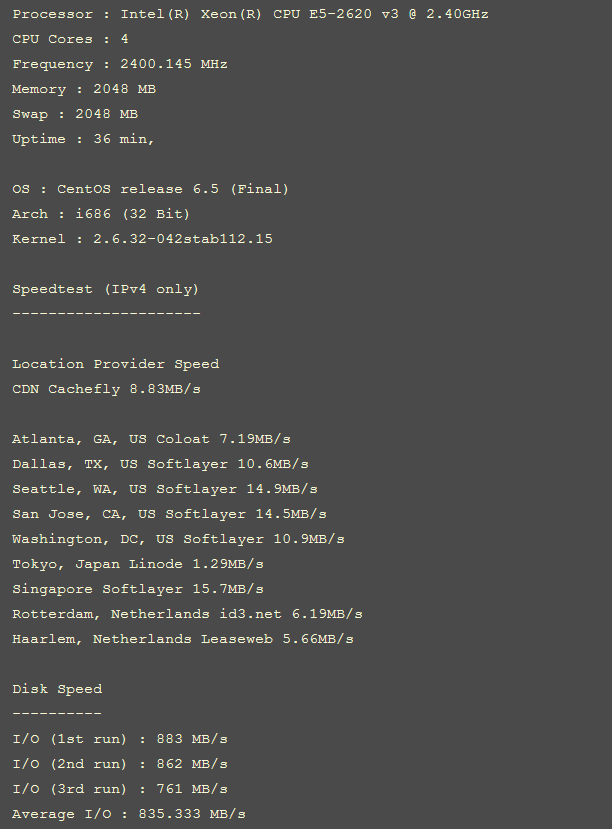This screenshot has height=829, width=612.
Task: Click the CPU Cores line
Action: point(70,39)
